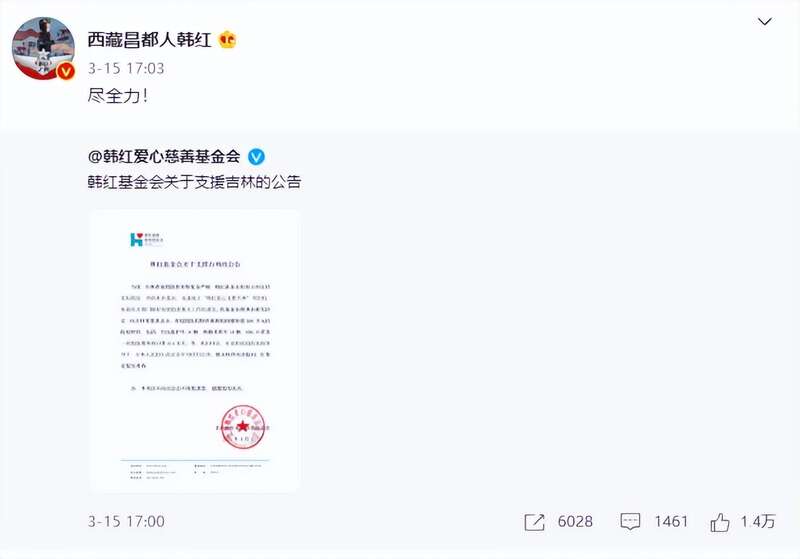Open original post timestamp 3-15 17:00
This screenshot has height=559, width=800.
click(x=126, y=521)
